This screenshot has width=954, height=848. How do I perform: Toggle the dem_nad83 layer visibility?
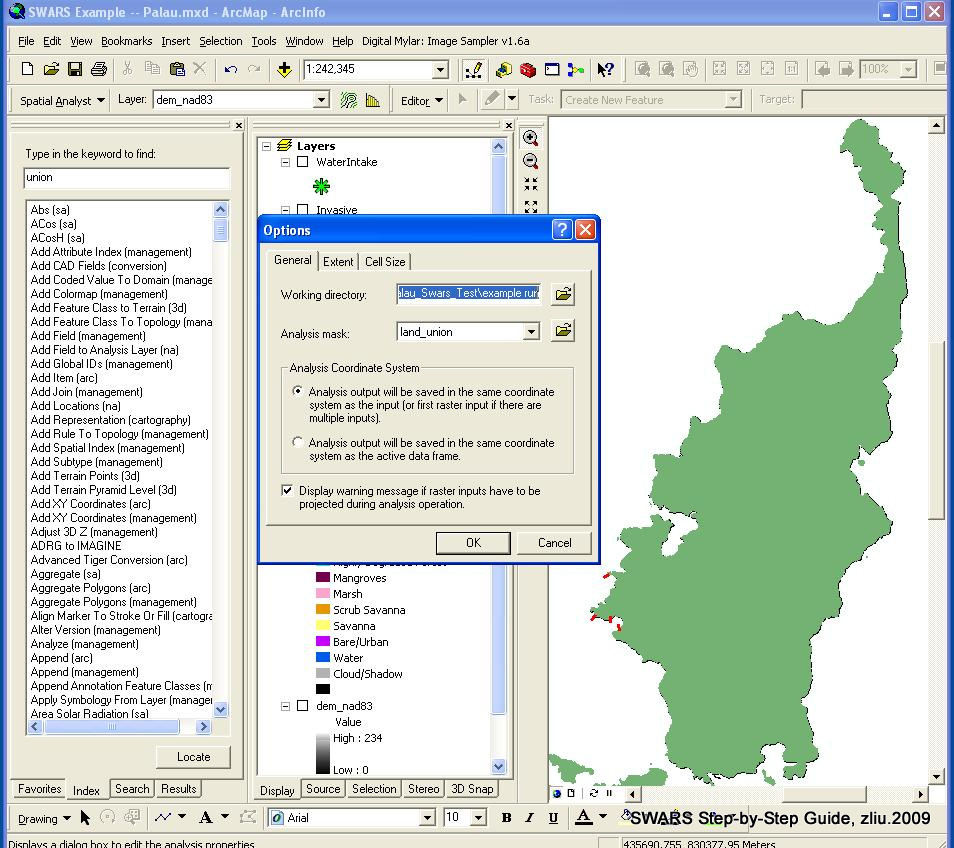coord(302,706)
